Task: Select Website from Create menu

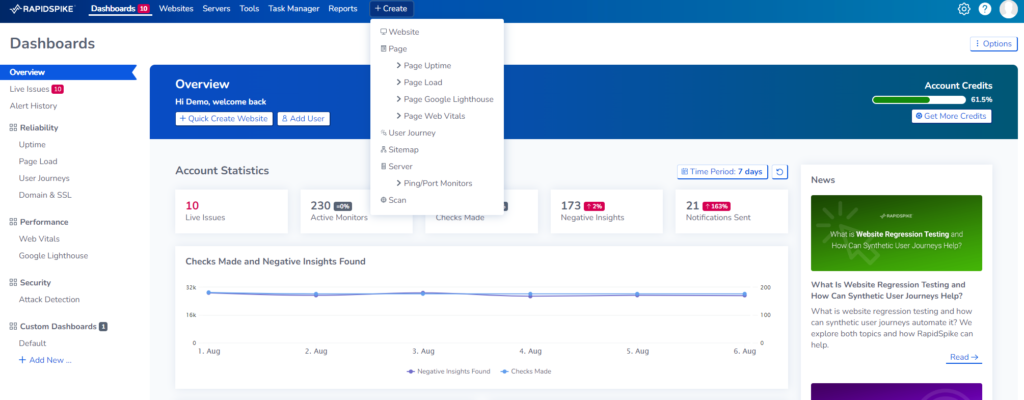Action: pyautogui.click(x=400, y=32)
